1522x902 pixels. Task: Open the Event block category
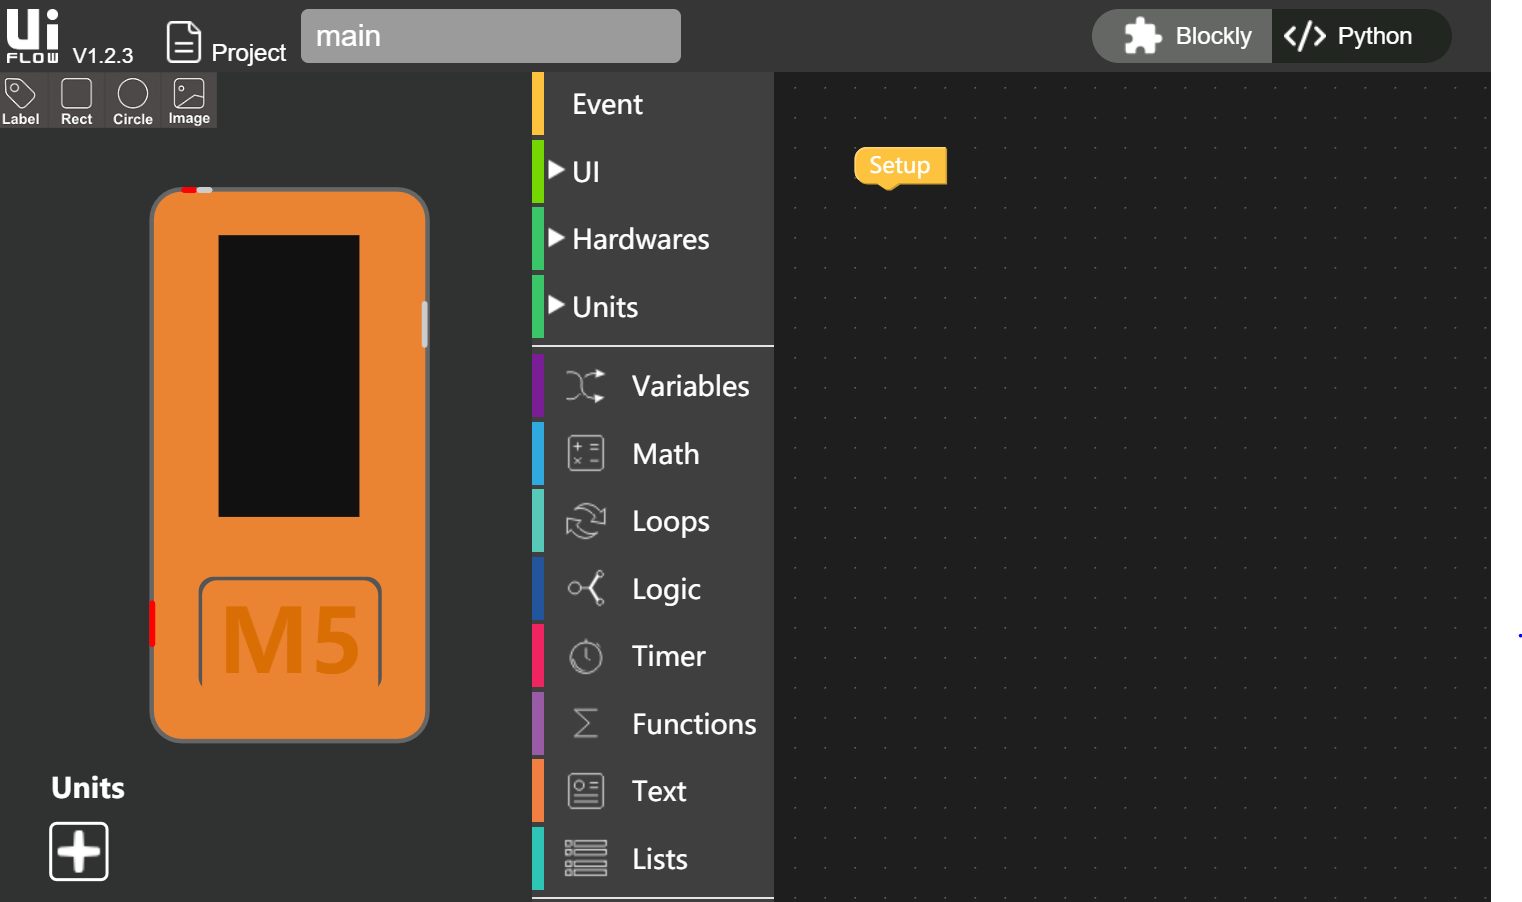(x=653, y=104)
